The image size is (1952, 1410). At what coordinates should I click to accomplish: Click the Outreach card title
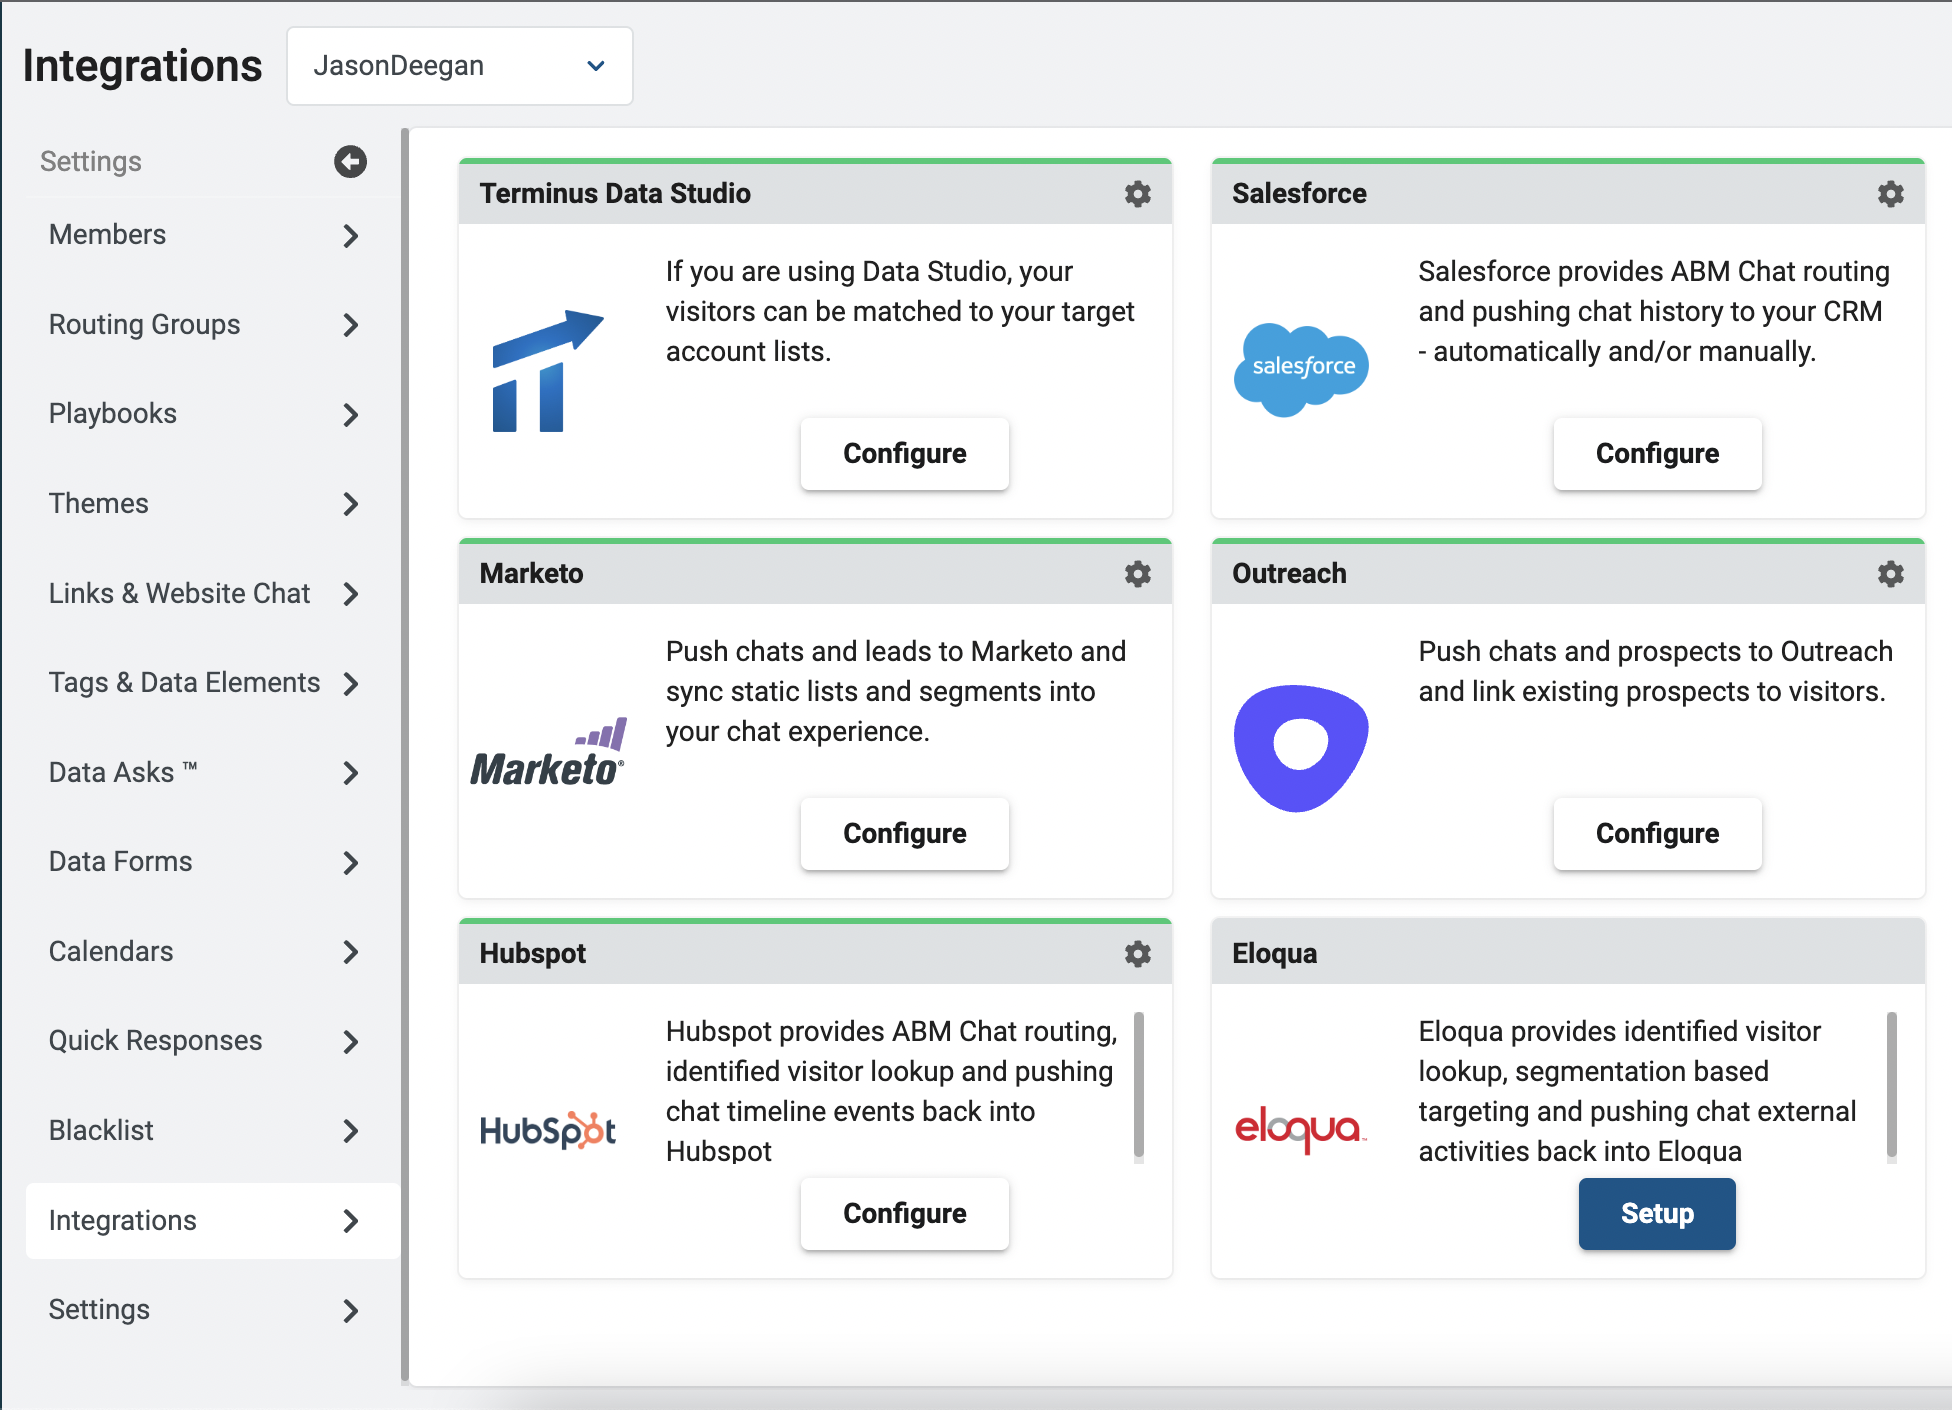[1289, 574]
